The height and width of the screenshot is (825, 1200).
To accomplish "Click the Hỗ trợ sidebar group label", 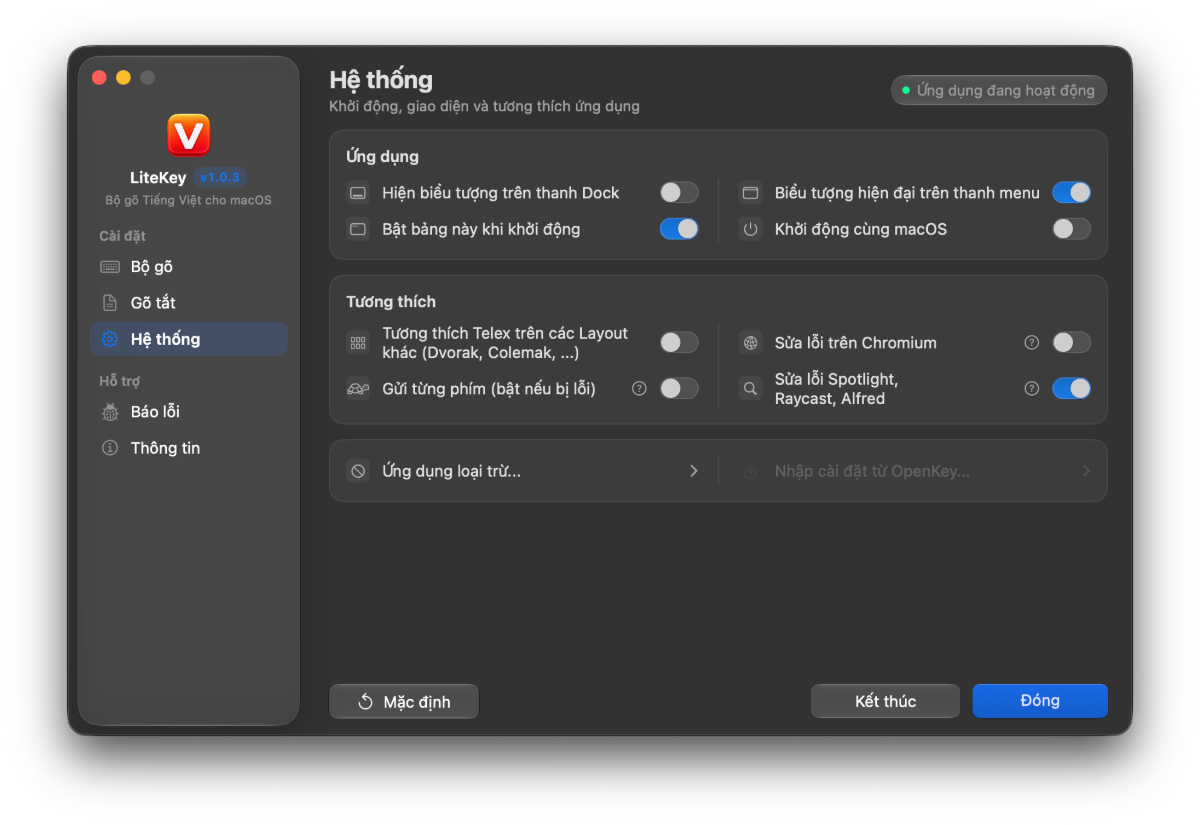I will 119,381.
